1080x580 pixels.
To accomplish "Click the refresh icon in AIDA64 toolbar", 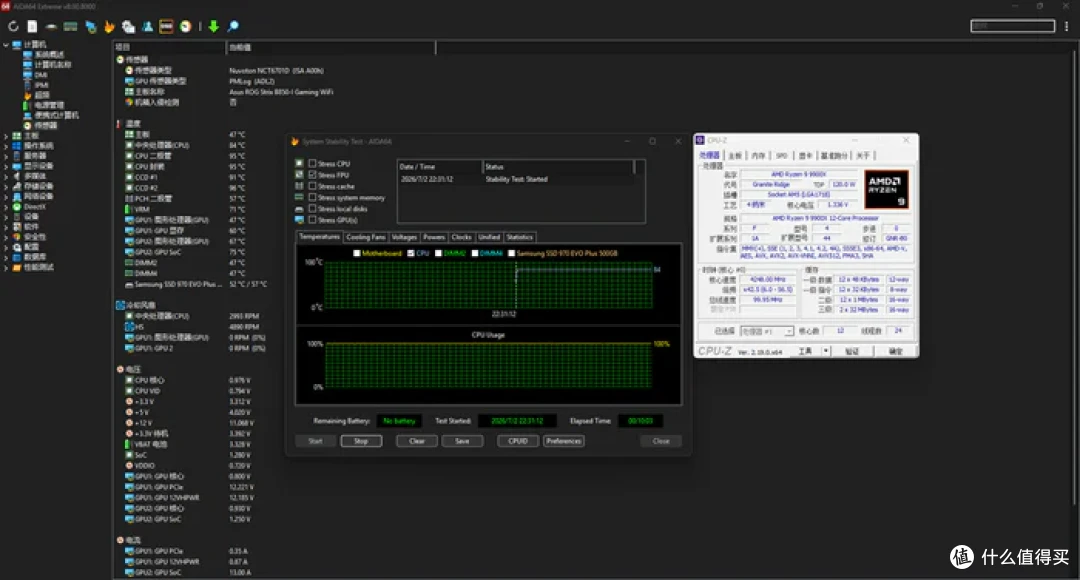I will pos(13,26).
